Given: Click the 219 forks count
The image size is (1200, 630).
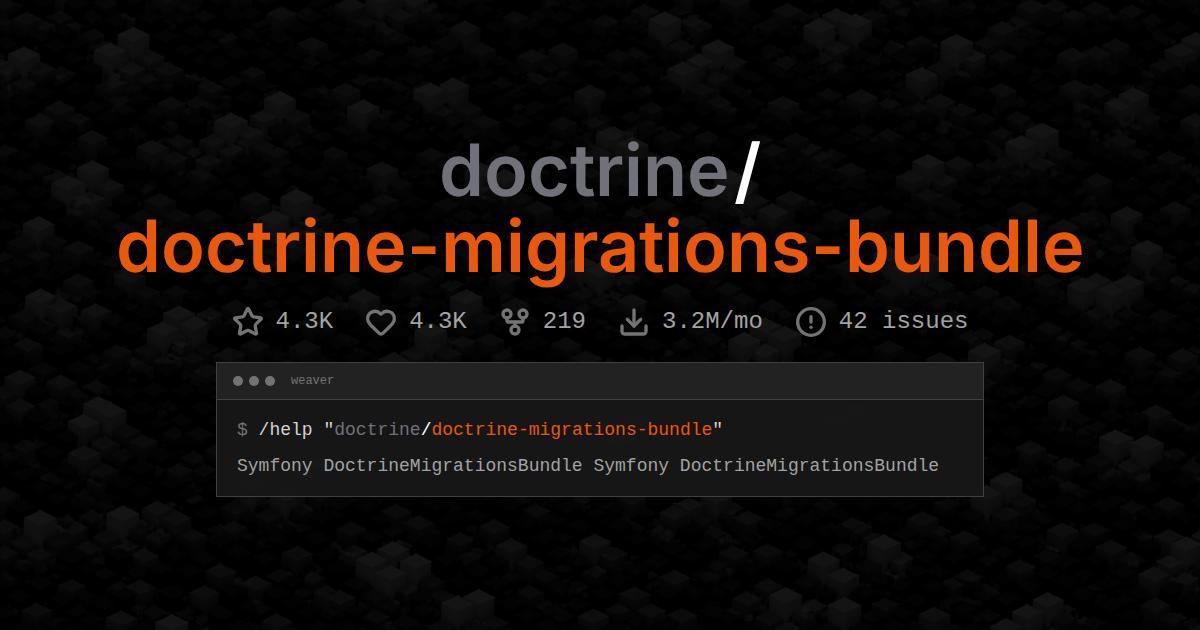Looking at the screenshot, I should click(565, 321).
